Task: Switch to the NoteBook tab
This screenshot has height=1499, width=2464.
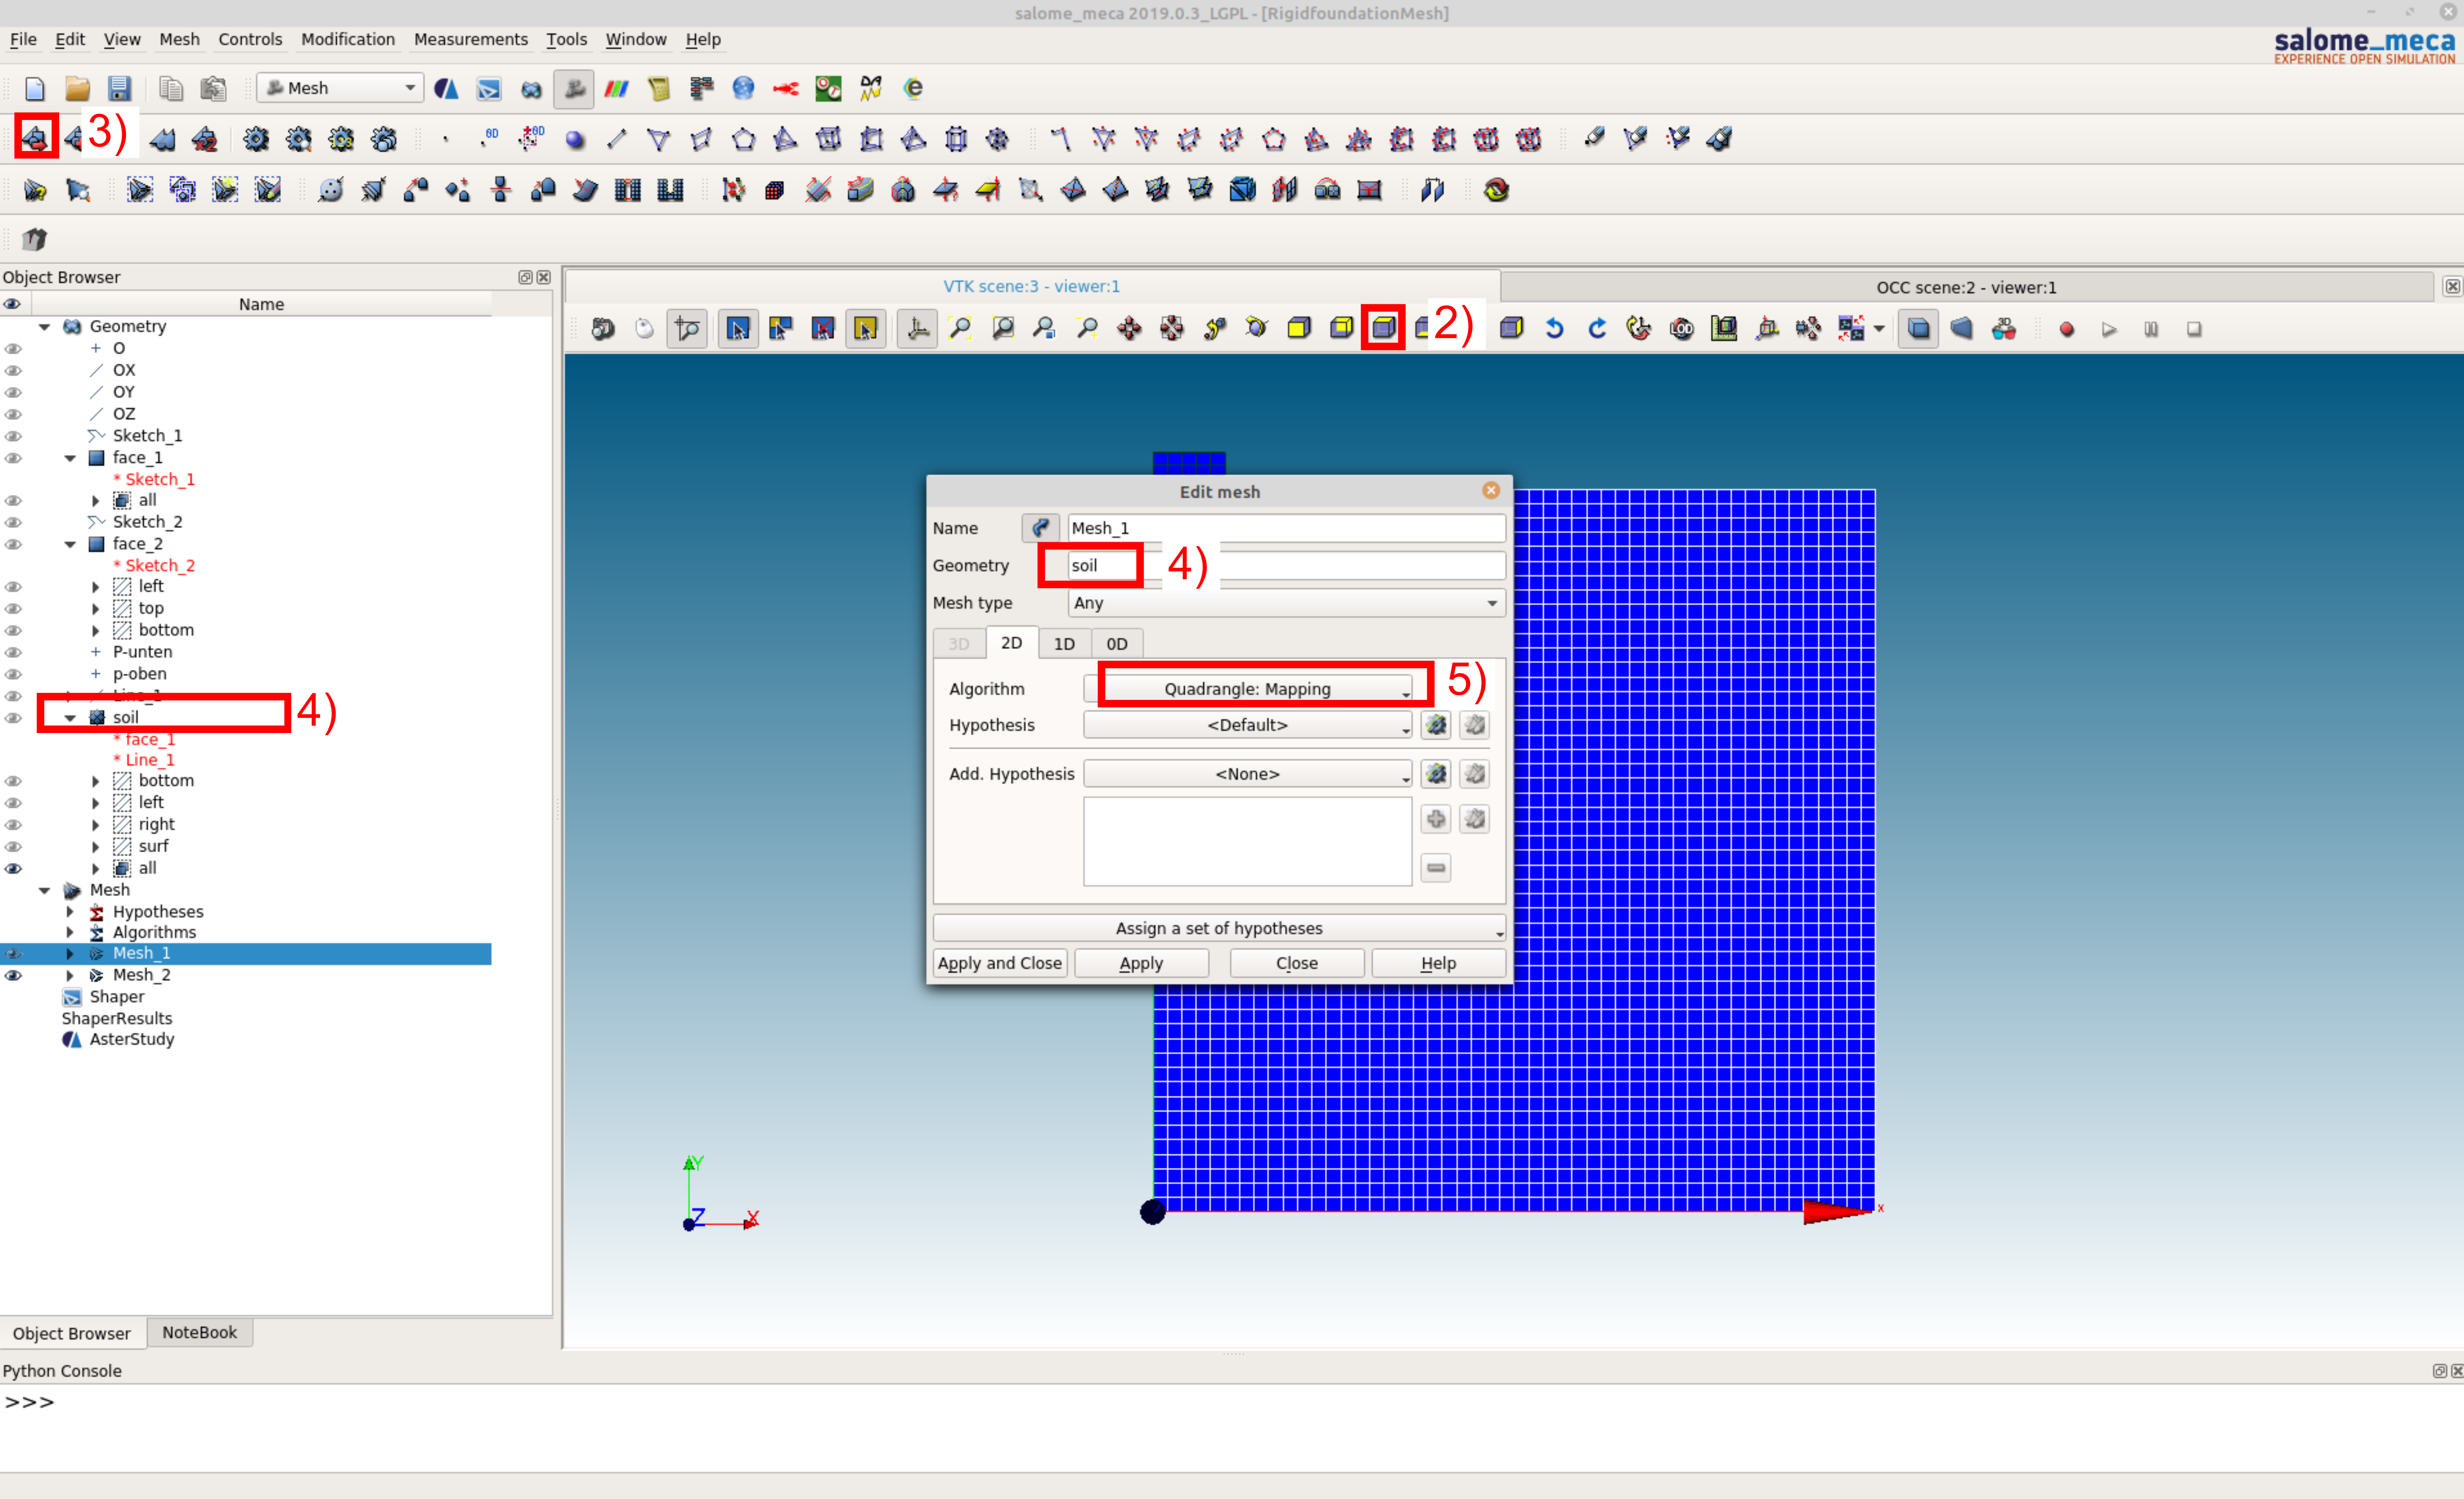Action: pyautogui.click(x=200, y=1333)
